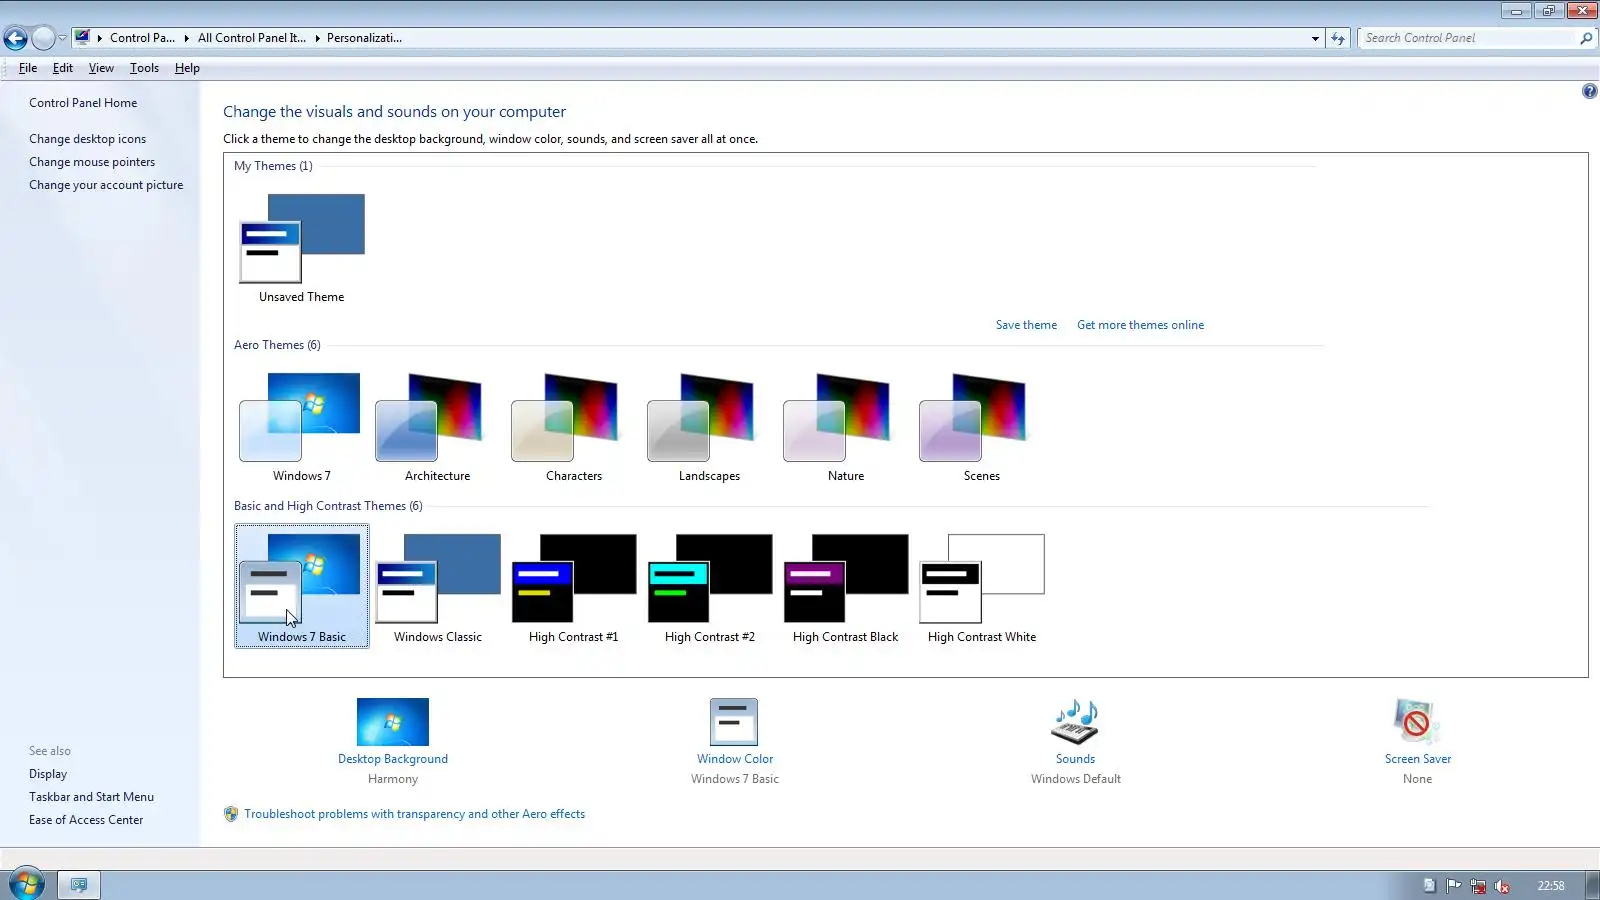Focus the Search Control Panel field
The image size is (1600, 900).
tap(1470, 38)
